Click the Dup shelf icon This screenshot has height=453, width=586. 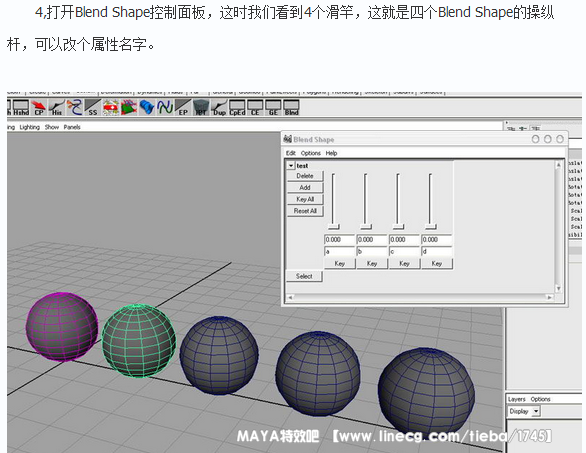[219, 108]
